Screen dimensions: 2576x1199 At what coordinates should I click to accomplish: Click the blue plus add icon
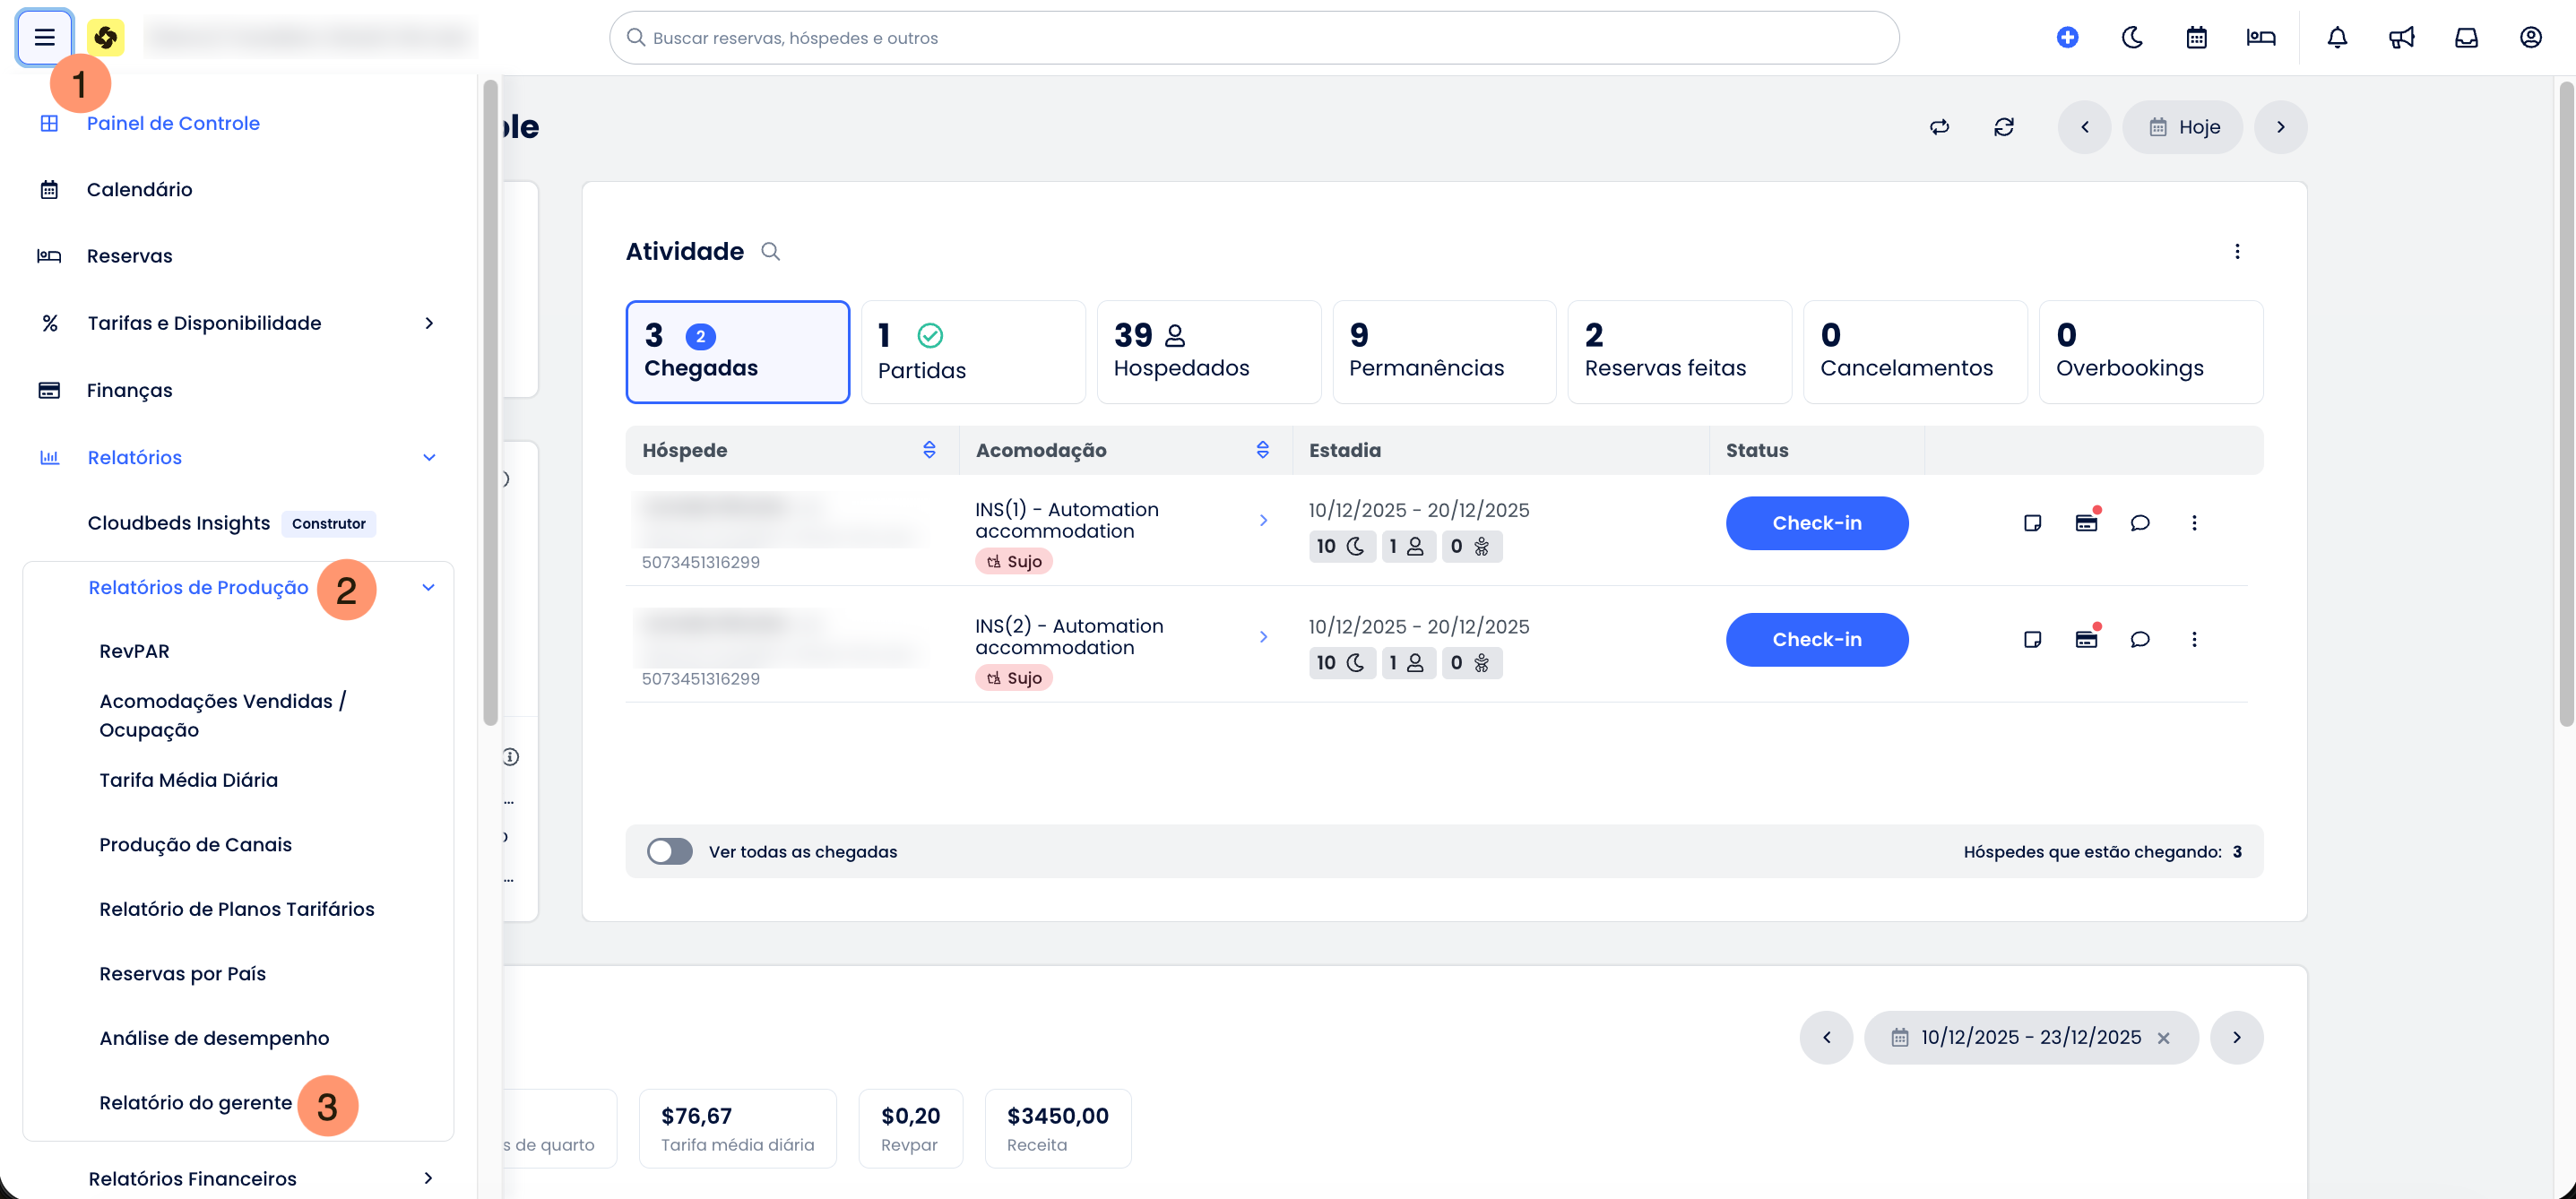2067,37
